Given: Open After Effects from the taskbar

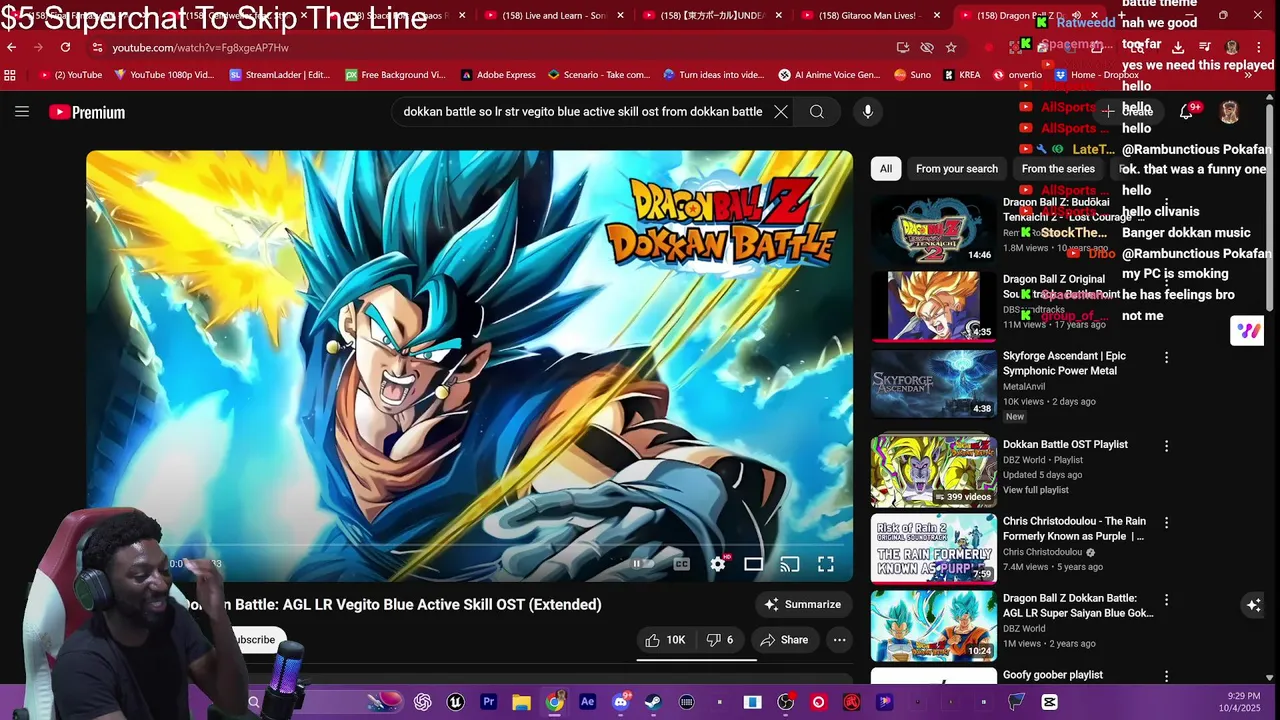Looking at the screenshot, I should pos(587,702).
